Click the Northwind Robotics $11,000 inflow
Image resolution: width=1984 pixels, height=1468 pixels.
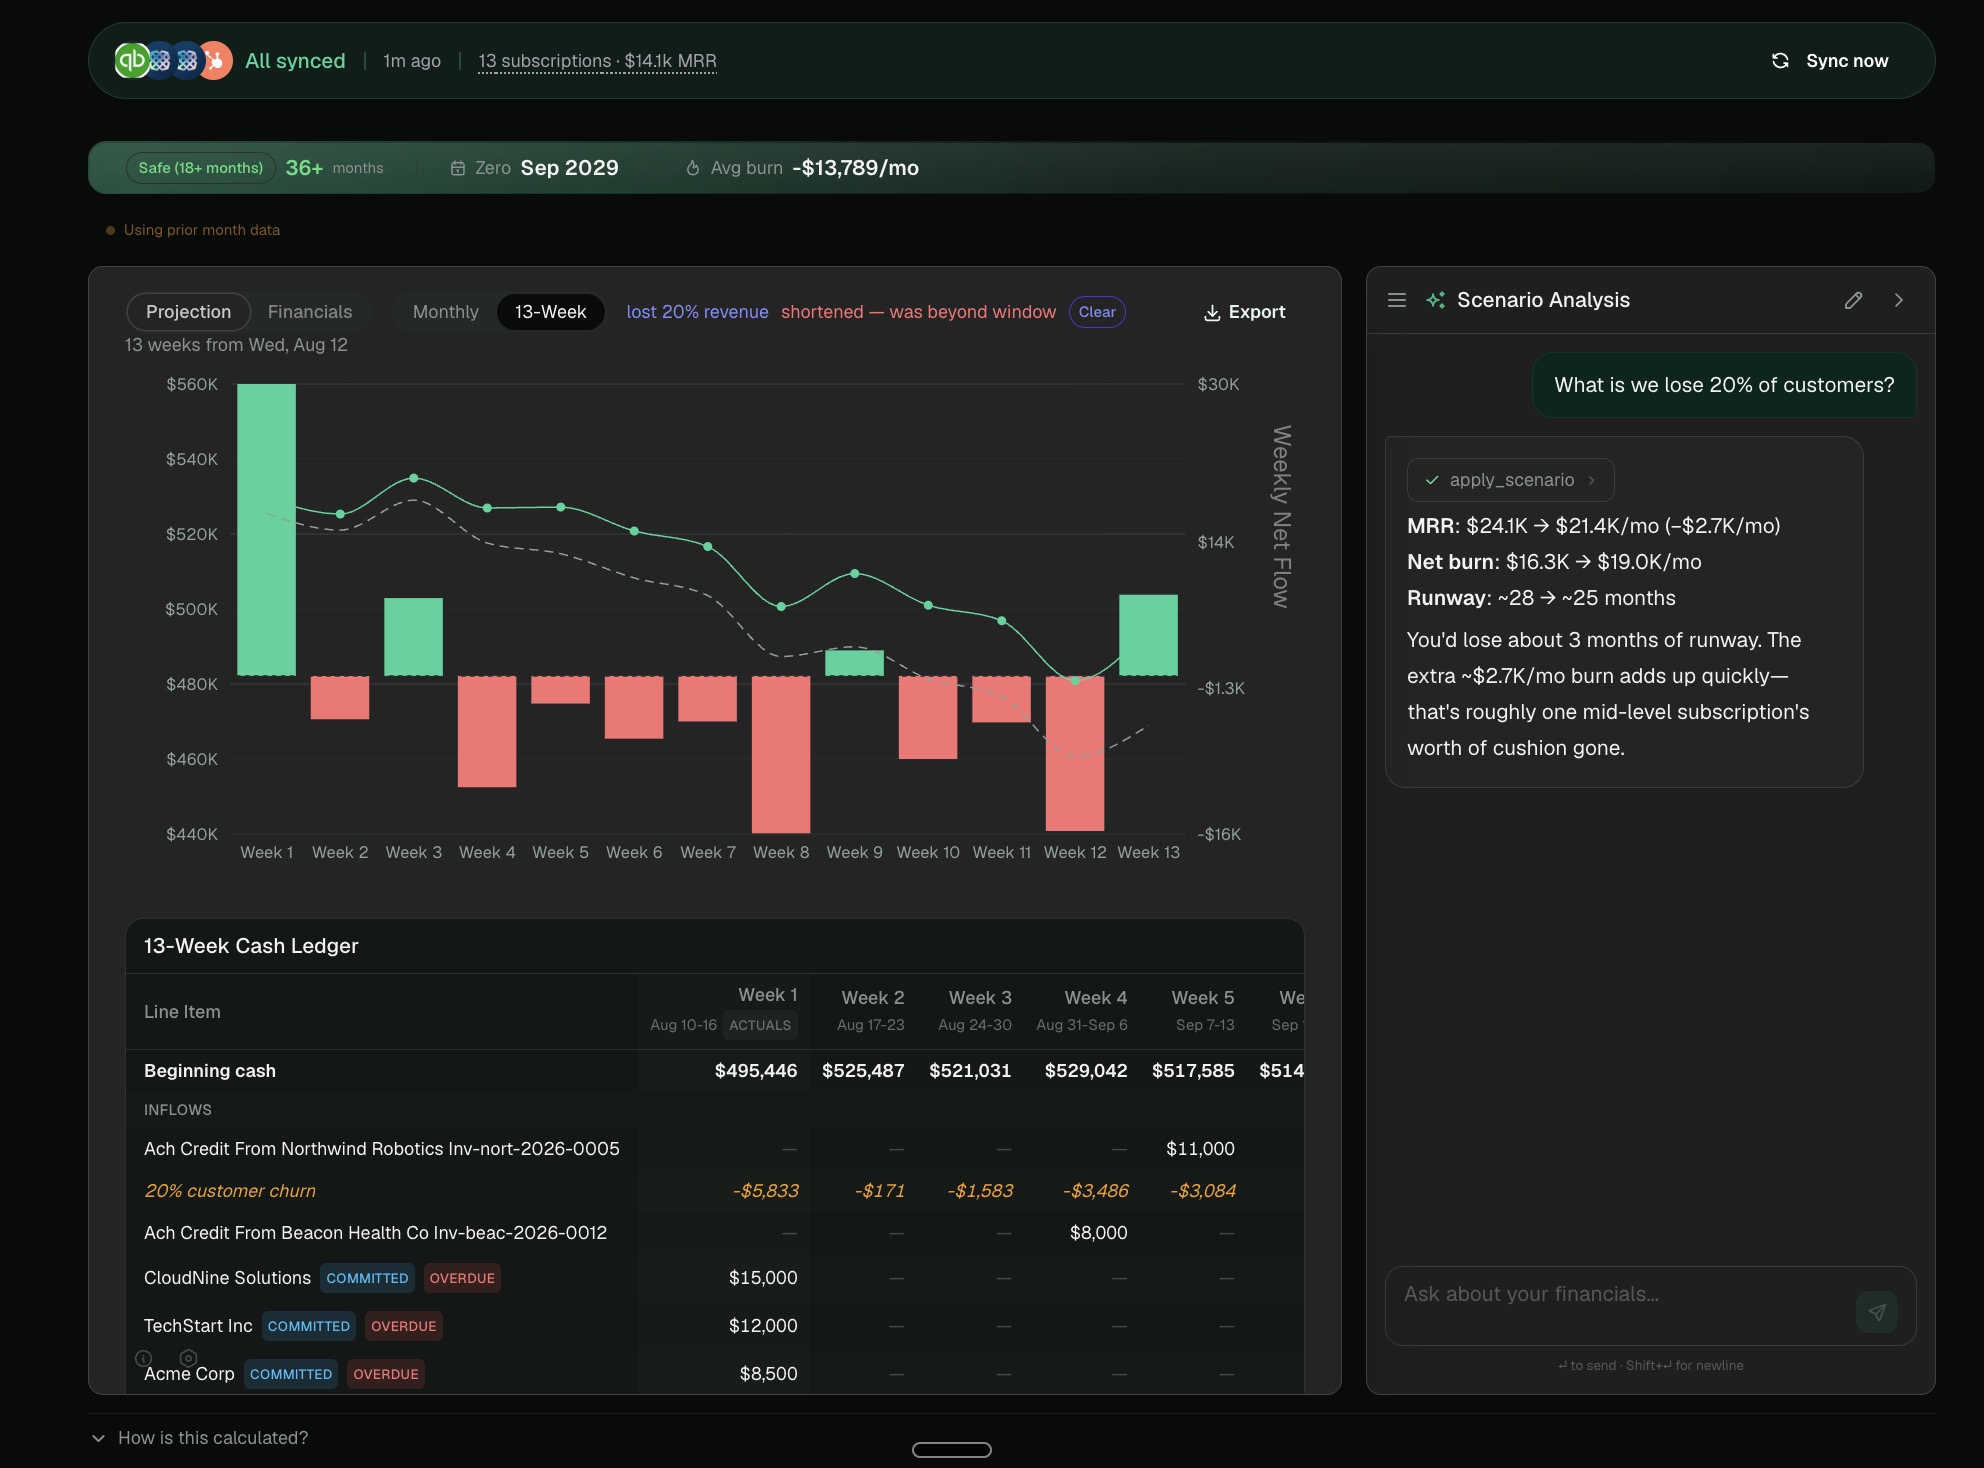[x=1200, y=1149]
